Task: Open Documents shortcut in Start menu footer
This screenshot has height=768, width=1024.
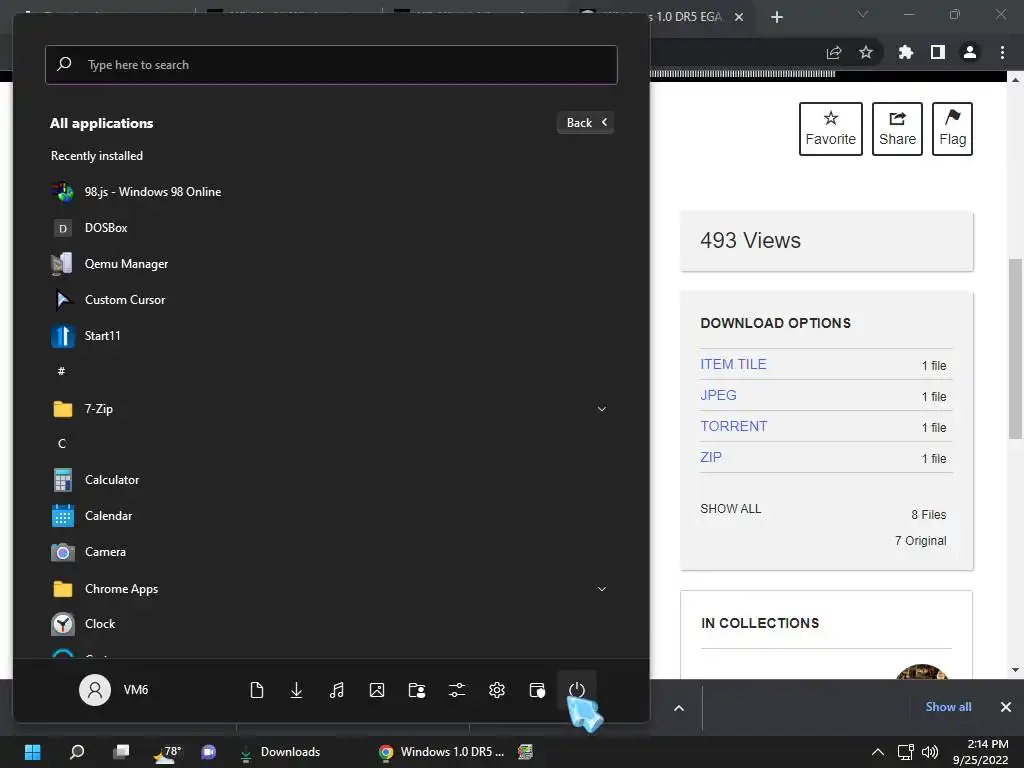Action: tap(257, 690)
